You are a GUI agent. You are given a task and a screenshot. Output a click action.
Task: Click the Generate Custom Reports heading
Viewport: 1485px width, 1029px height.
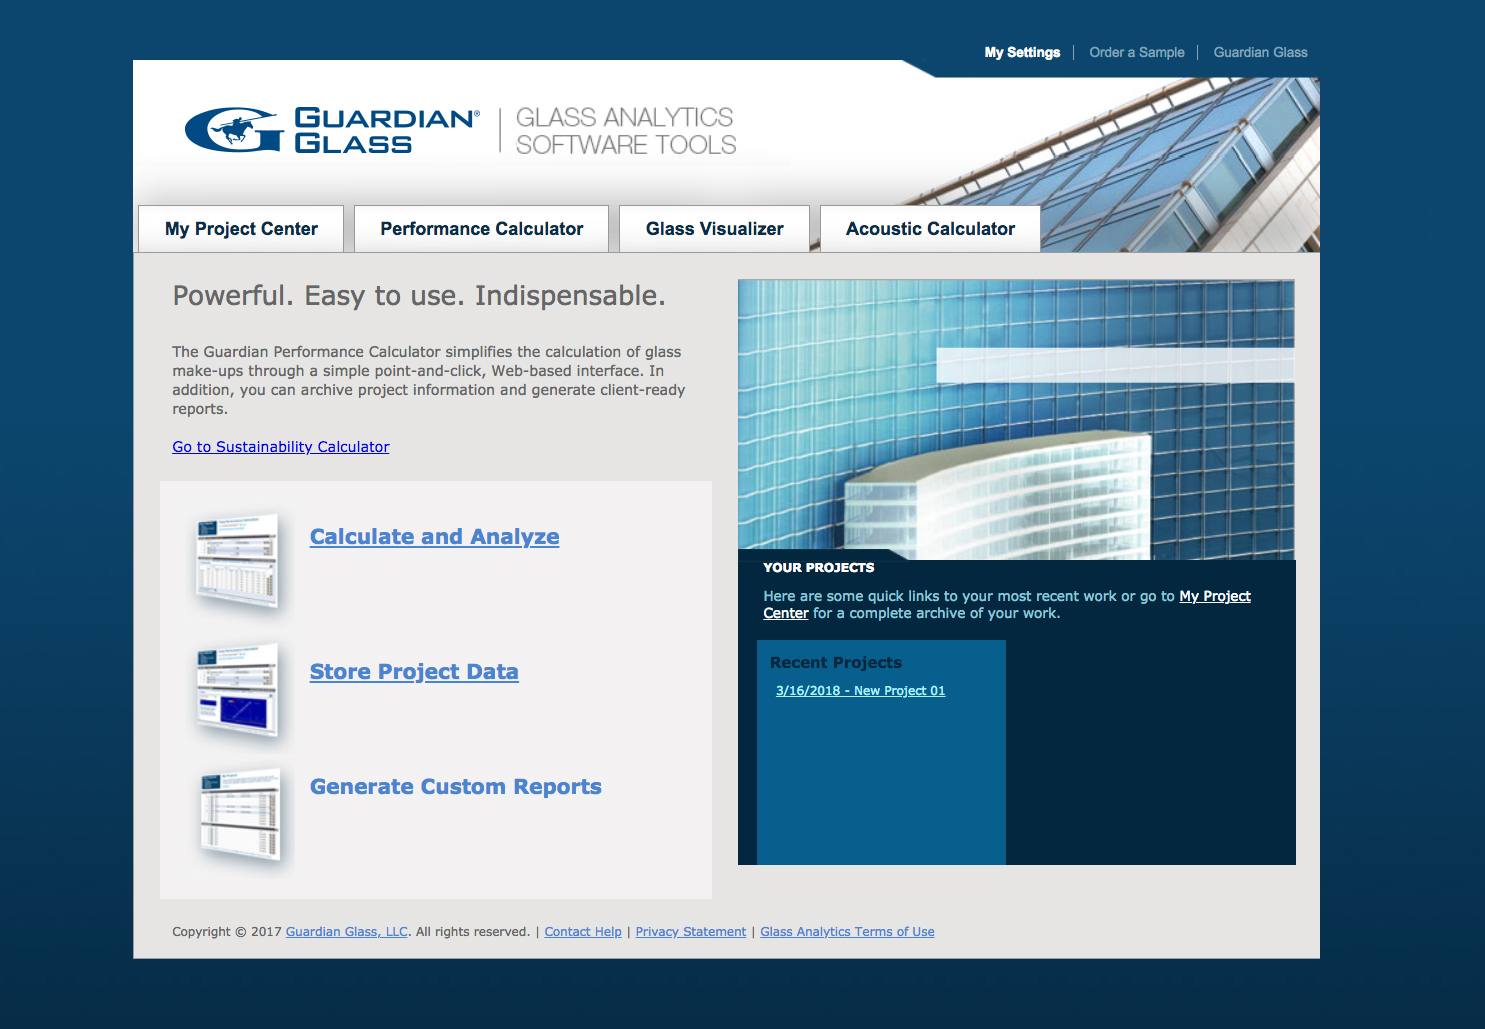click(455, 787)
